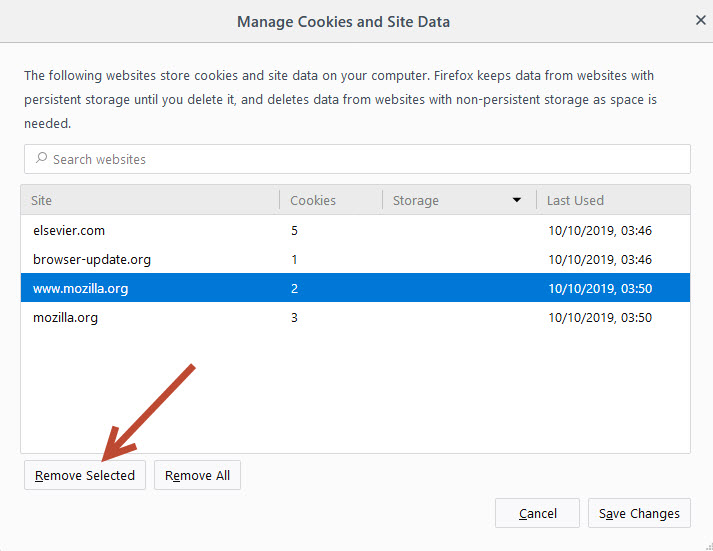Click the Remove All button
713x551 pixels.
[197, 475]
